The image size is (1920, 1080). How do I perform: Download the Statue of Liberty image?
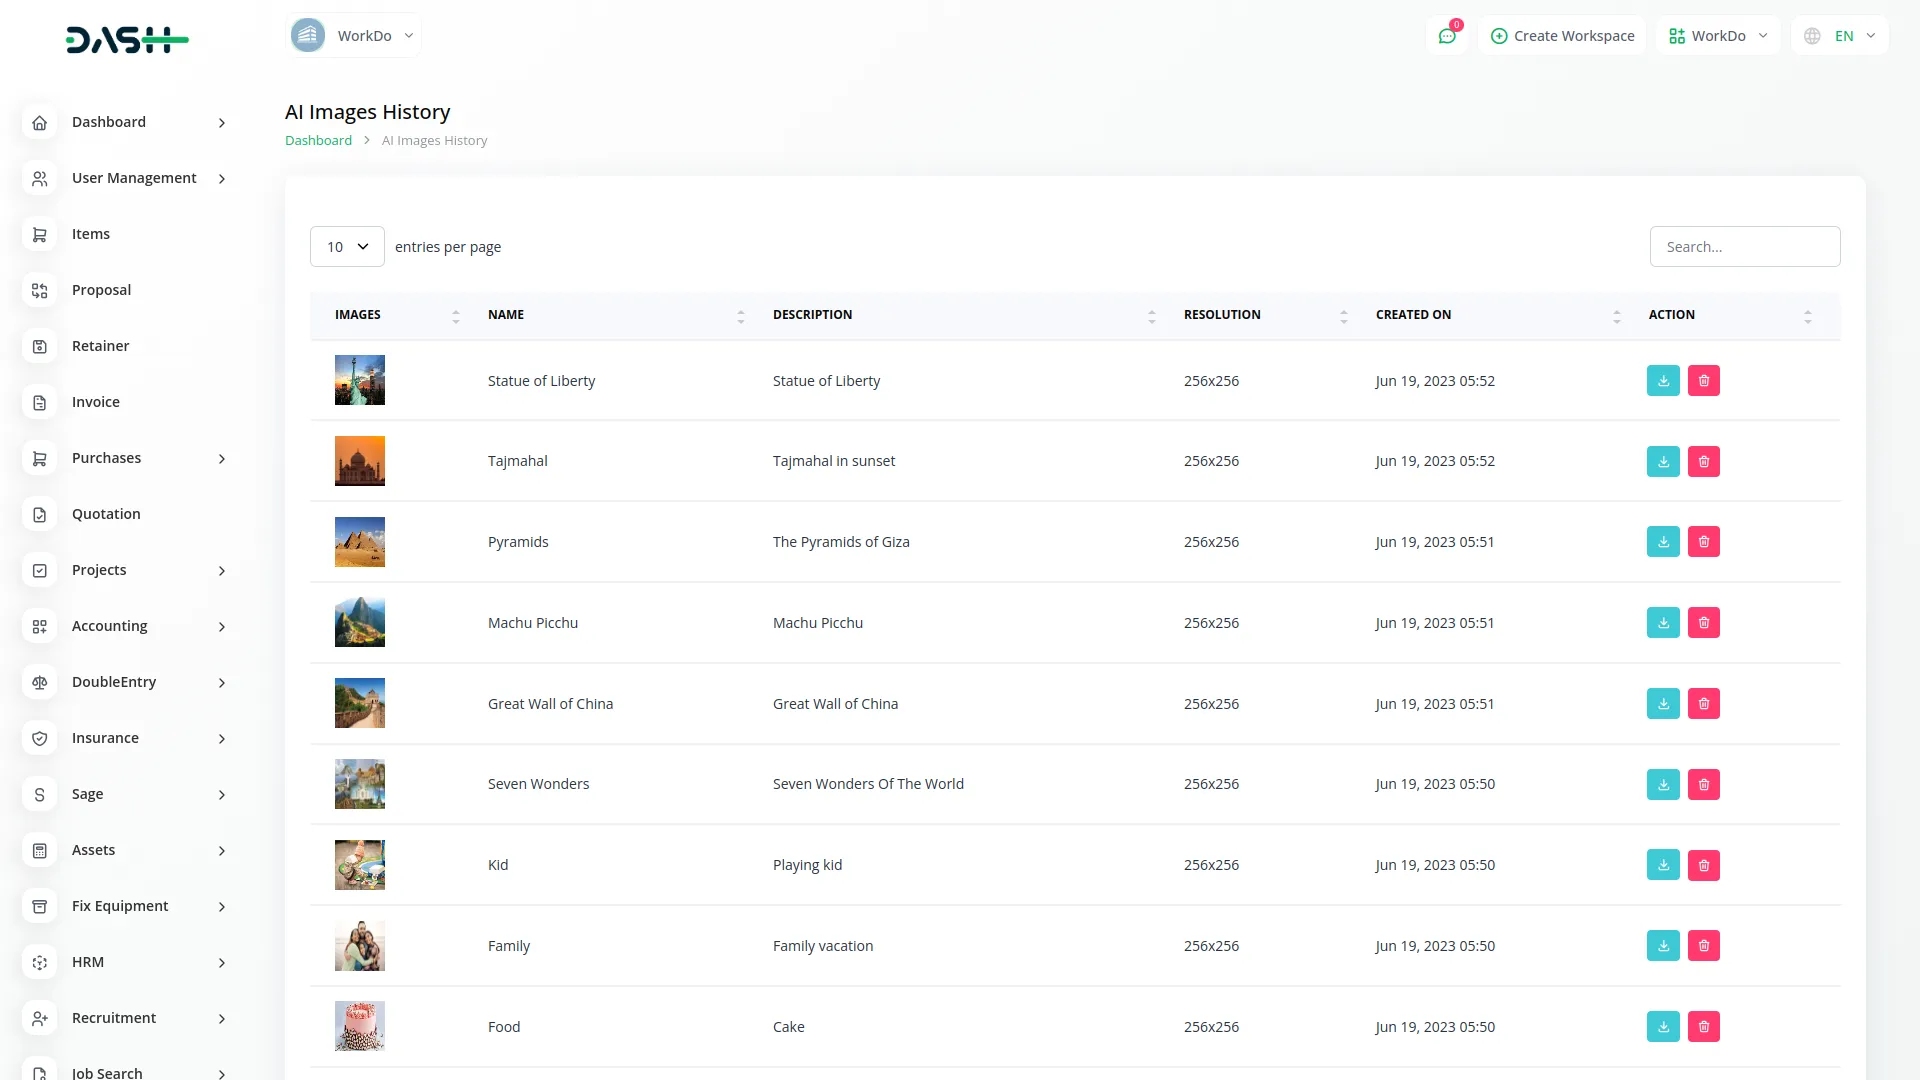1663,381
